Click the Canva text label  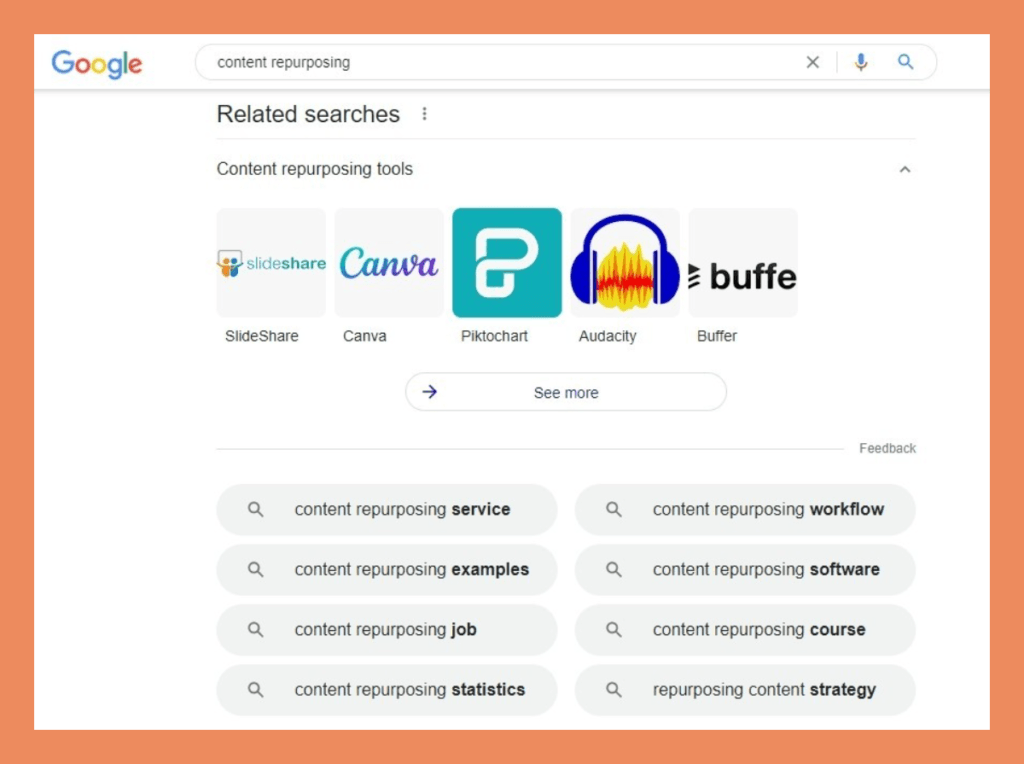click(364, 336)
